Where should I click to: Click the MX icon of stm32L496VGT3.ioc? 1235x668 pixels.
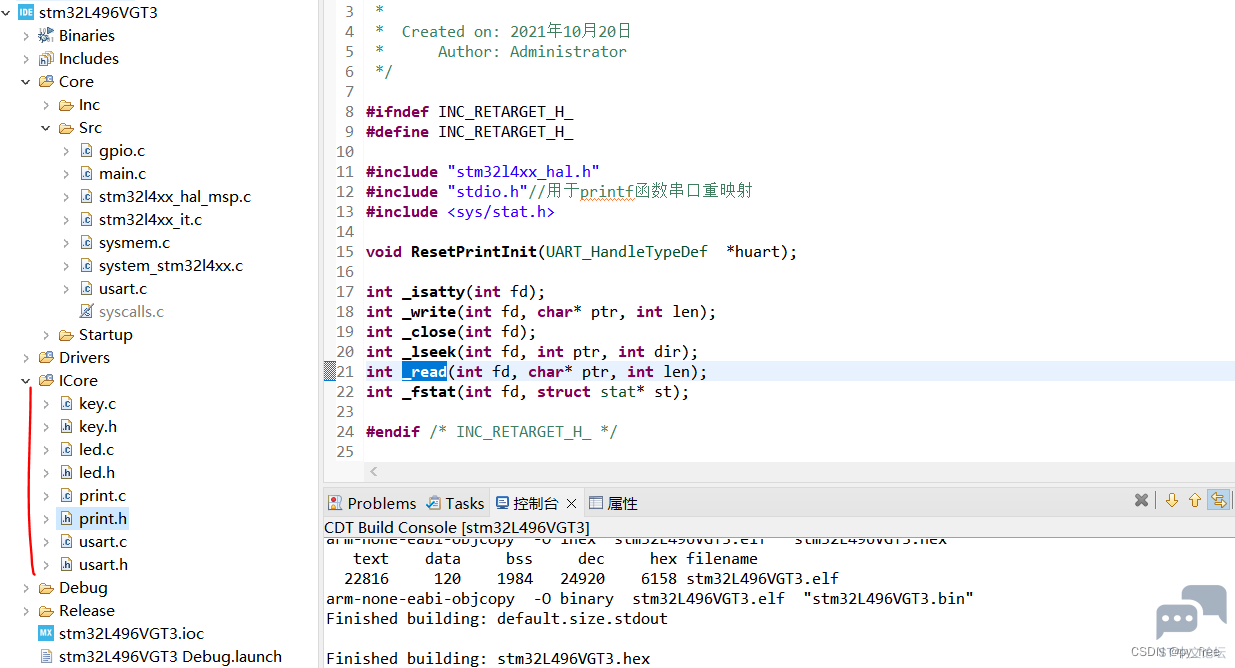pyautogui.click(x=46, y=633)
